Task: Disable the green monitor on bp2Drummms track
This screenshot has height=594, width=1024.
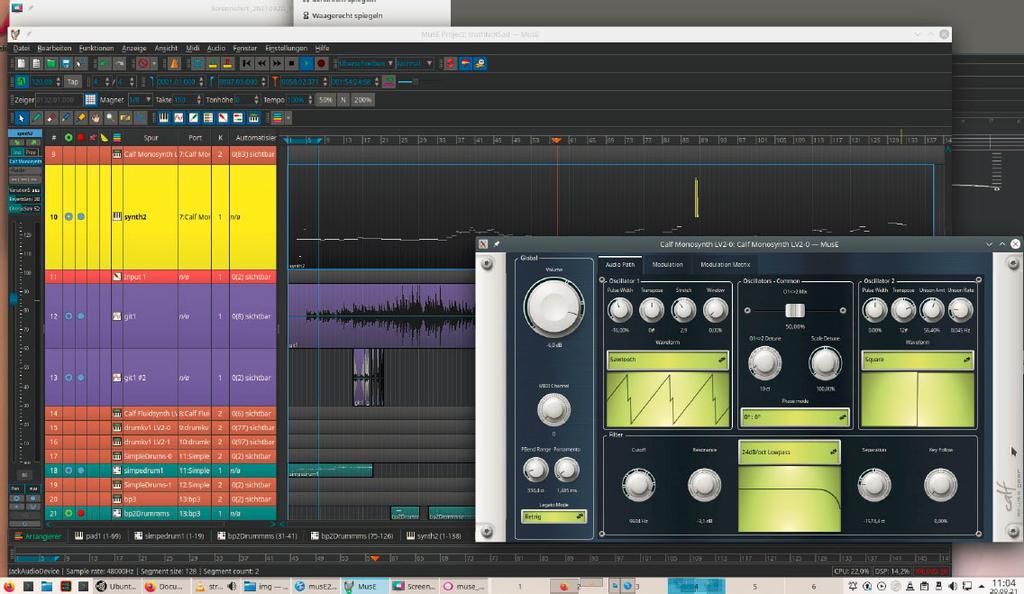Action: click(x=68, y=513)
